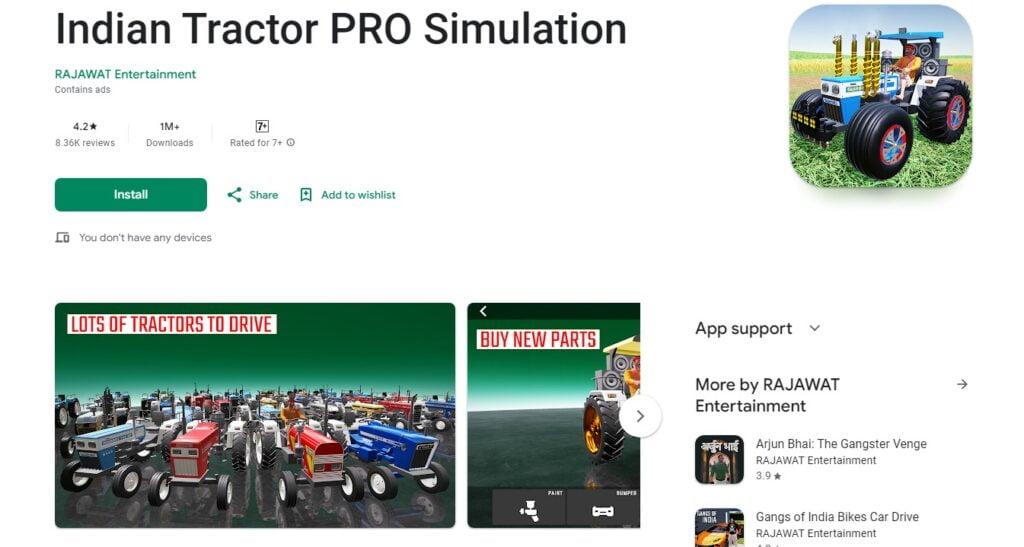Click the 7+ content rating badge
Screen dimensions: 1024x547
262,126
